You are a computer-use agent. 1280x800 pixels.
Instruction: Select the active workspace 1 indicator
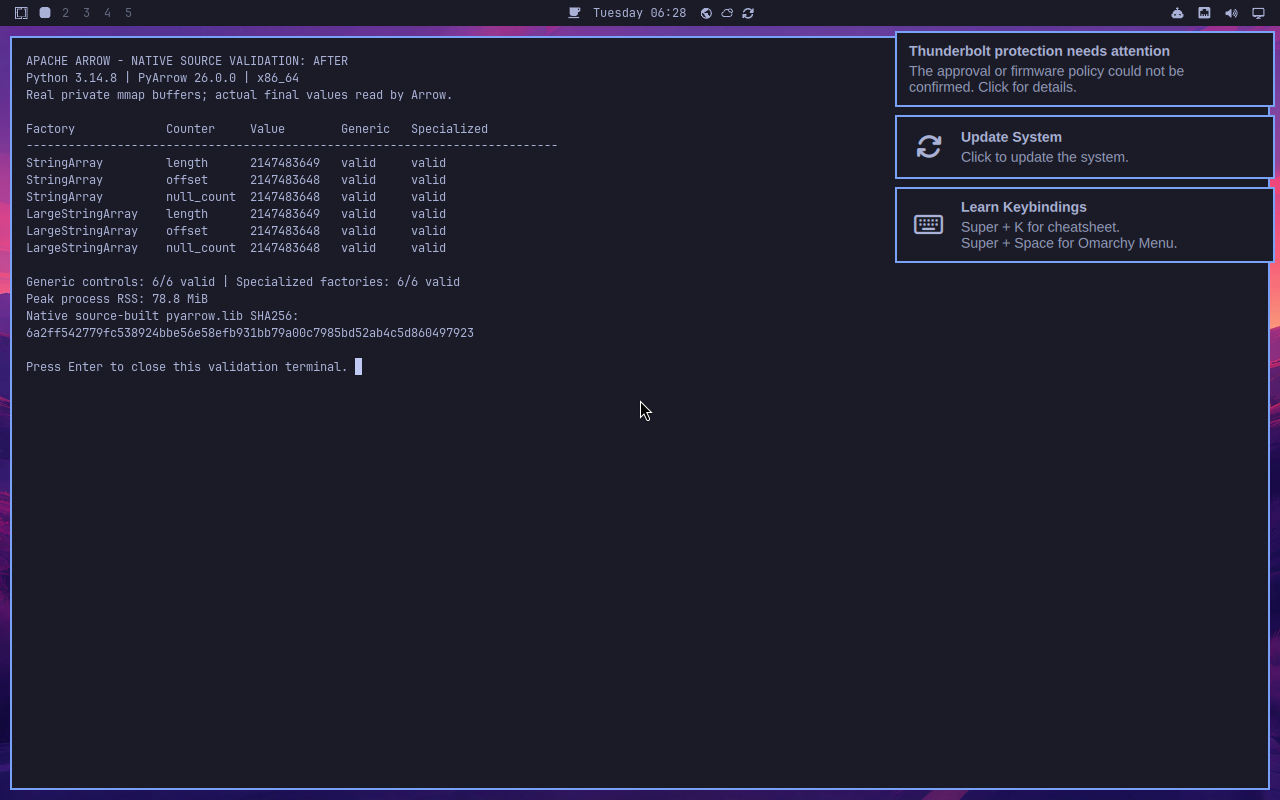45,13
